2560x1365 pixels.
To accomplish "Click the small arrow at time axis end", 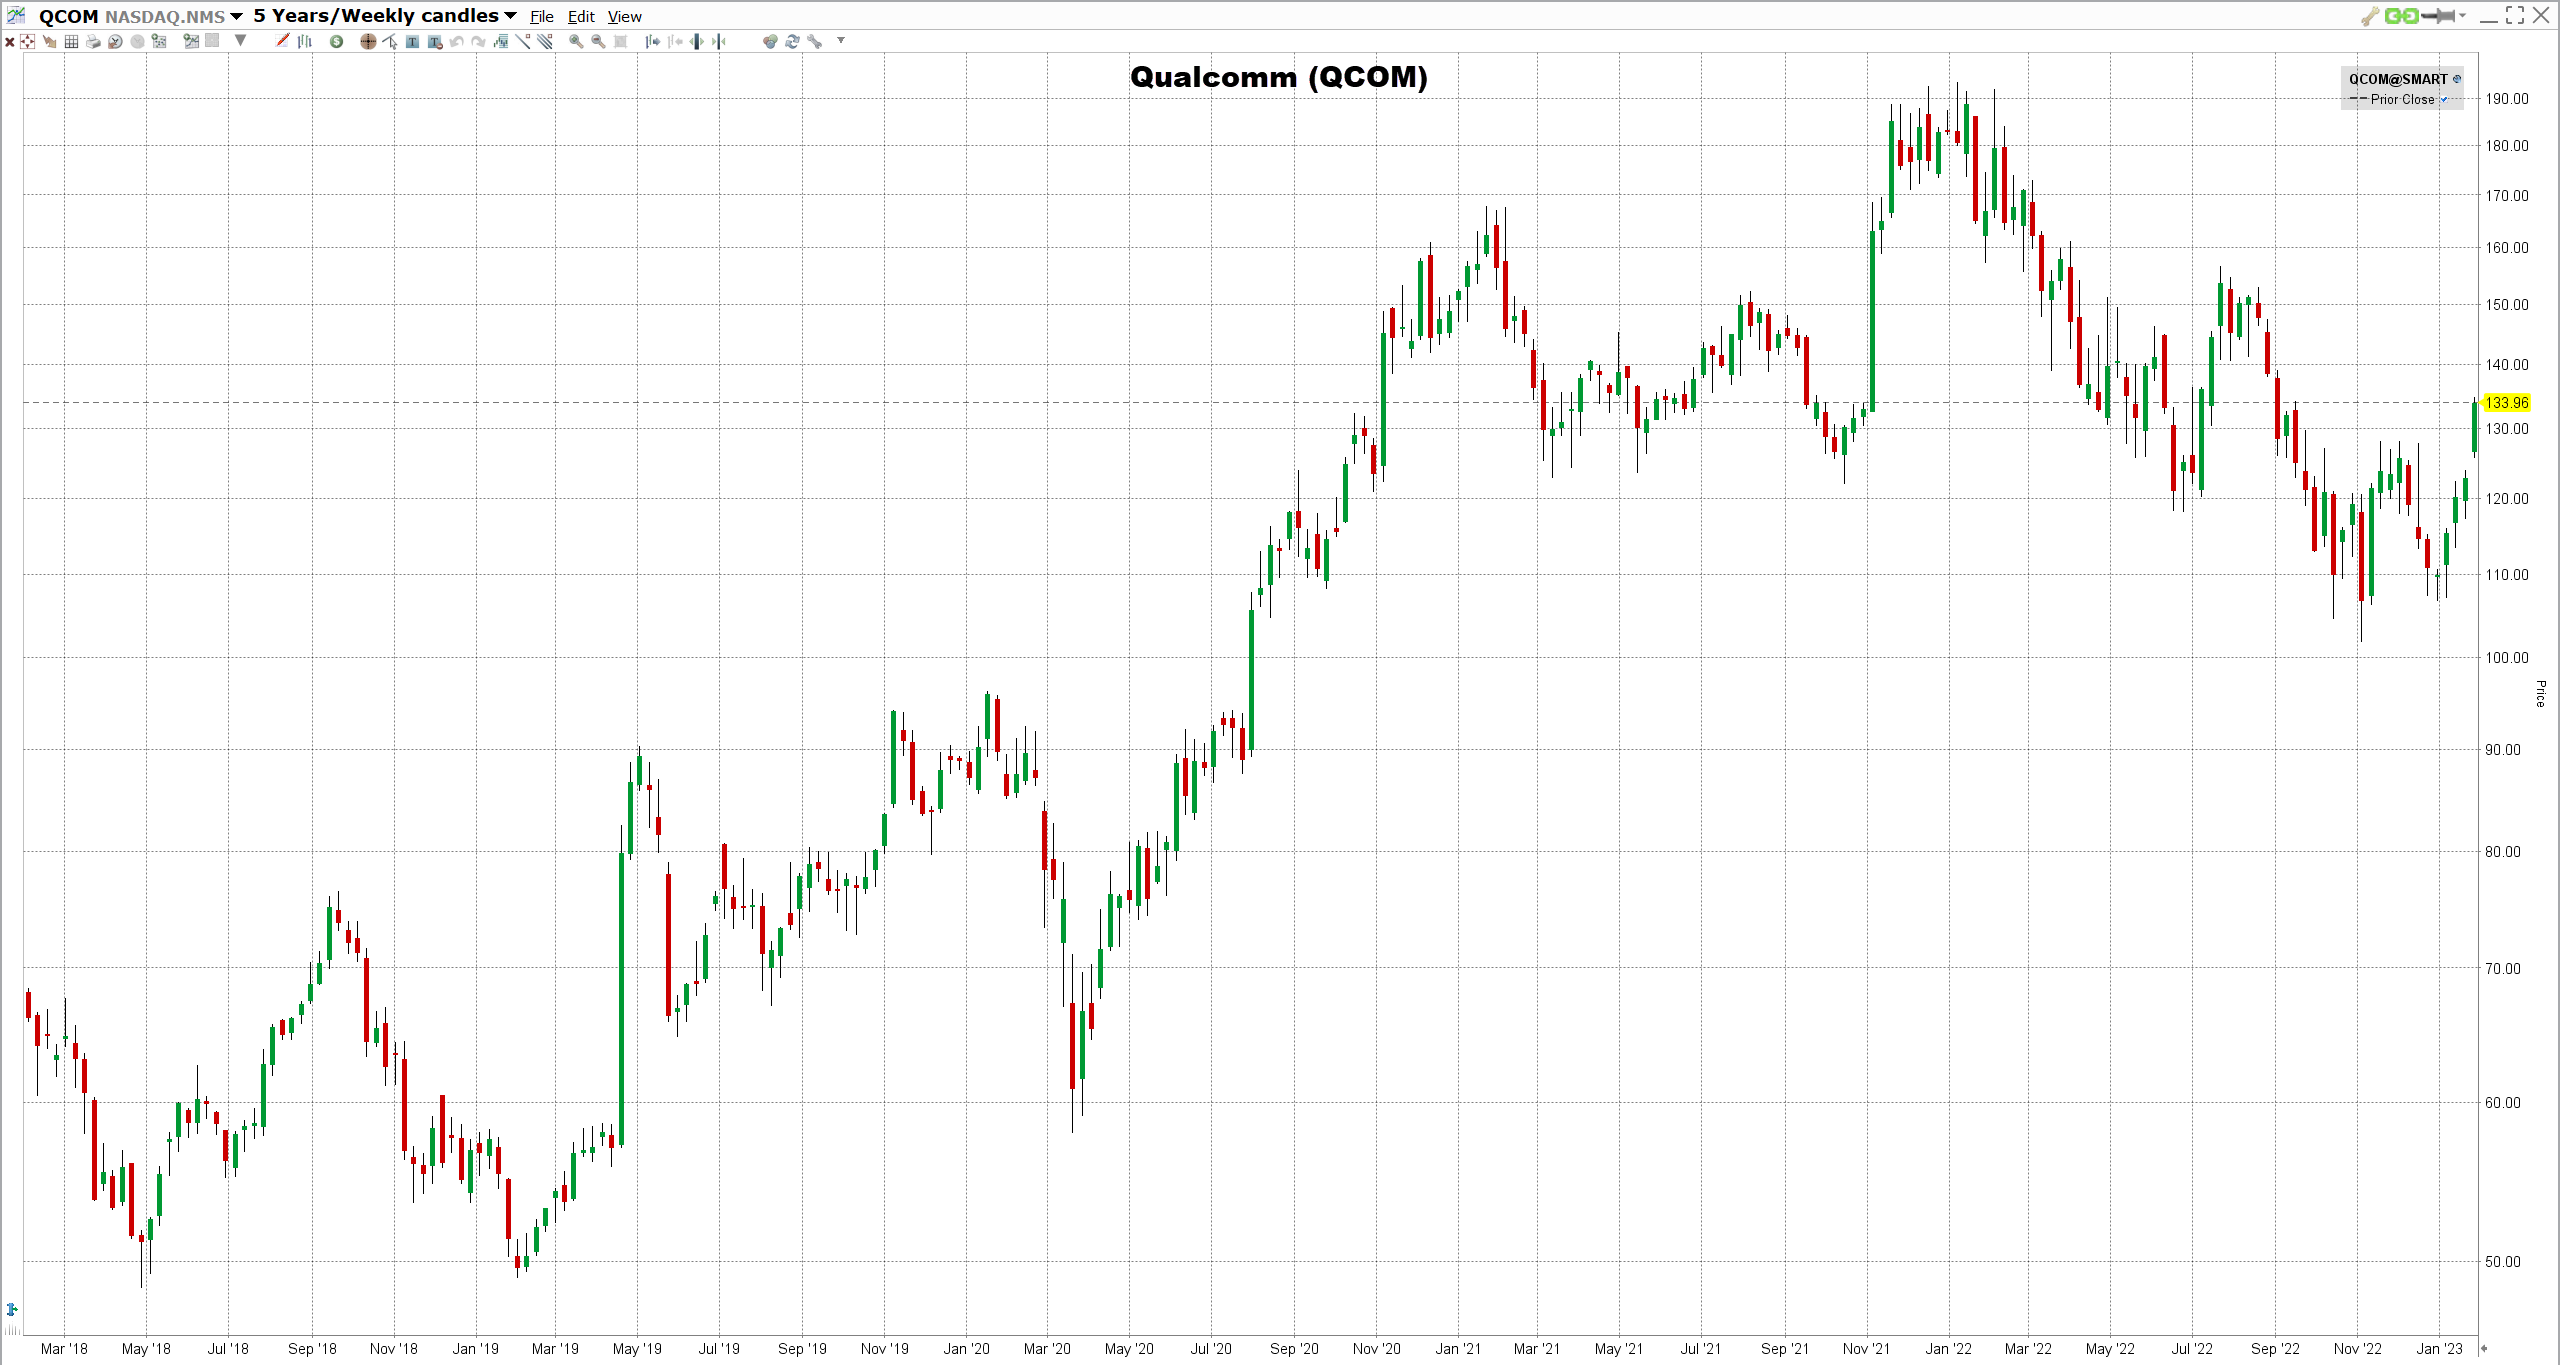I will 2485,1348.
